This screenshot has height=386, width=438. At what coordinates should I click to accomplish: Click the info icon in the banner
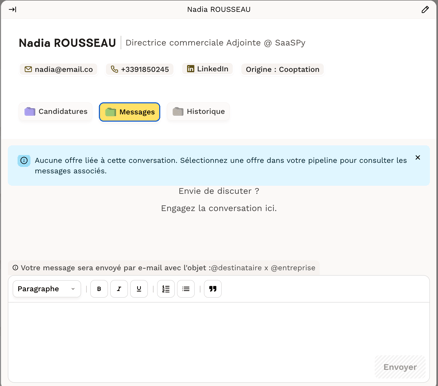click(x=24, y=161)
